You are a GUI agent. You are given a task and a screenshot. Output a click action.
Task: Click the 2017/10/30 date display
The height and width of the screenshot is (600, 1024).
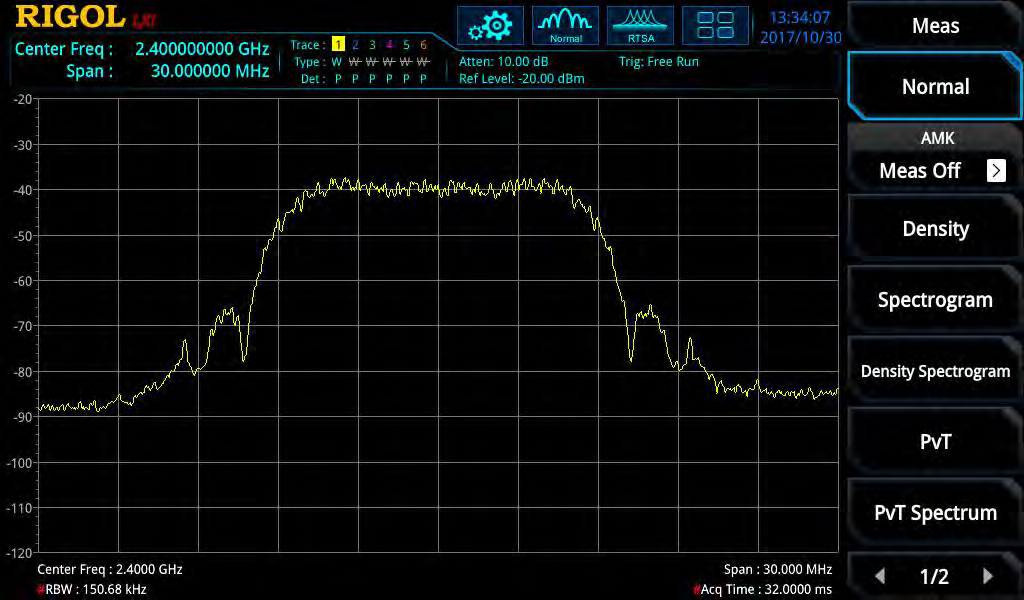[801, 37]
